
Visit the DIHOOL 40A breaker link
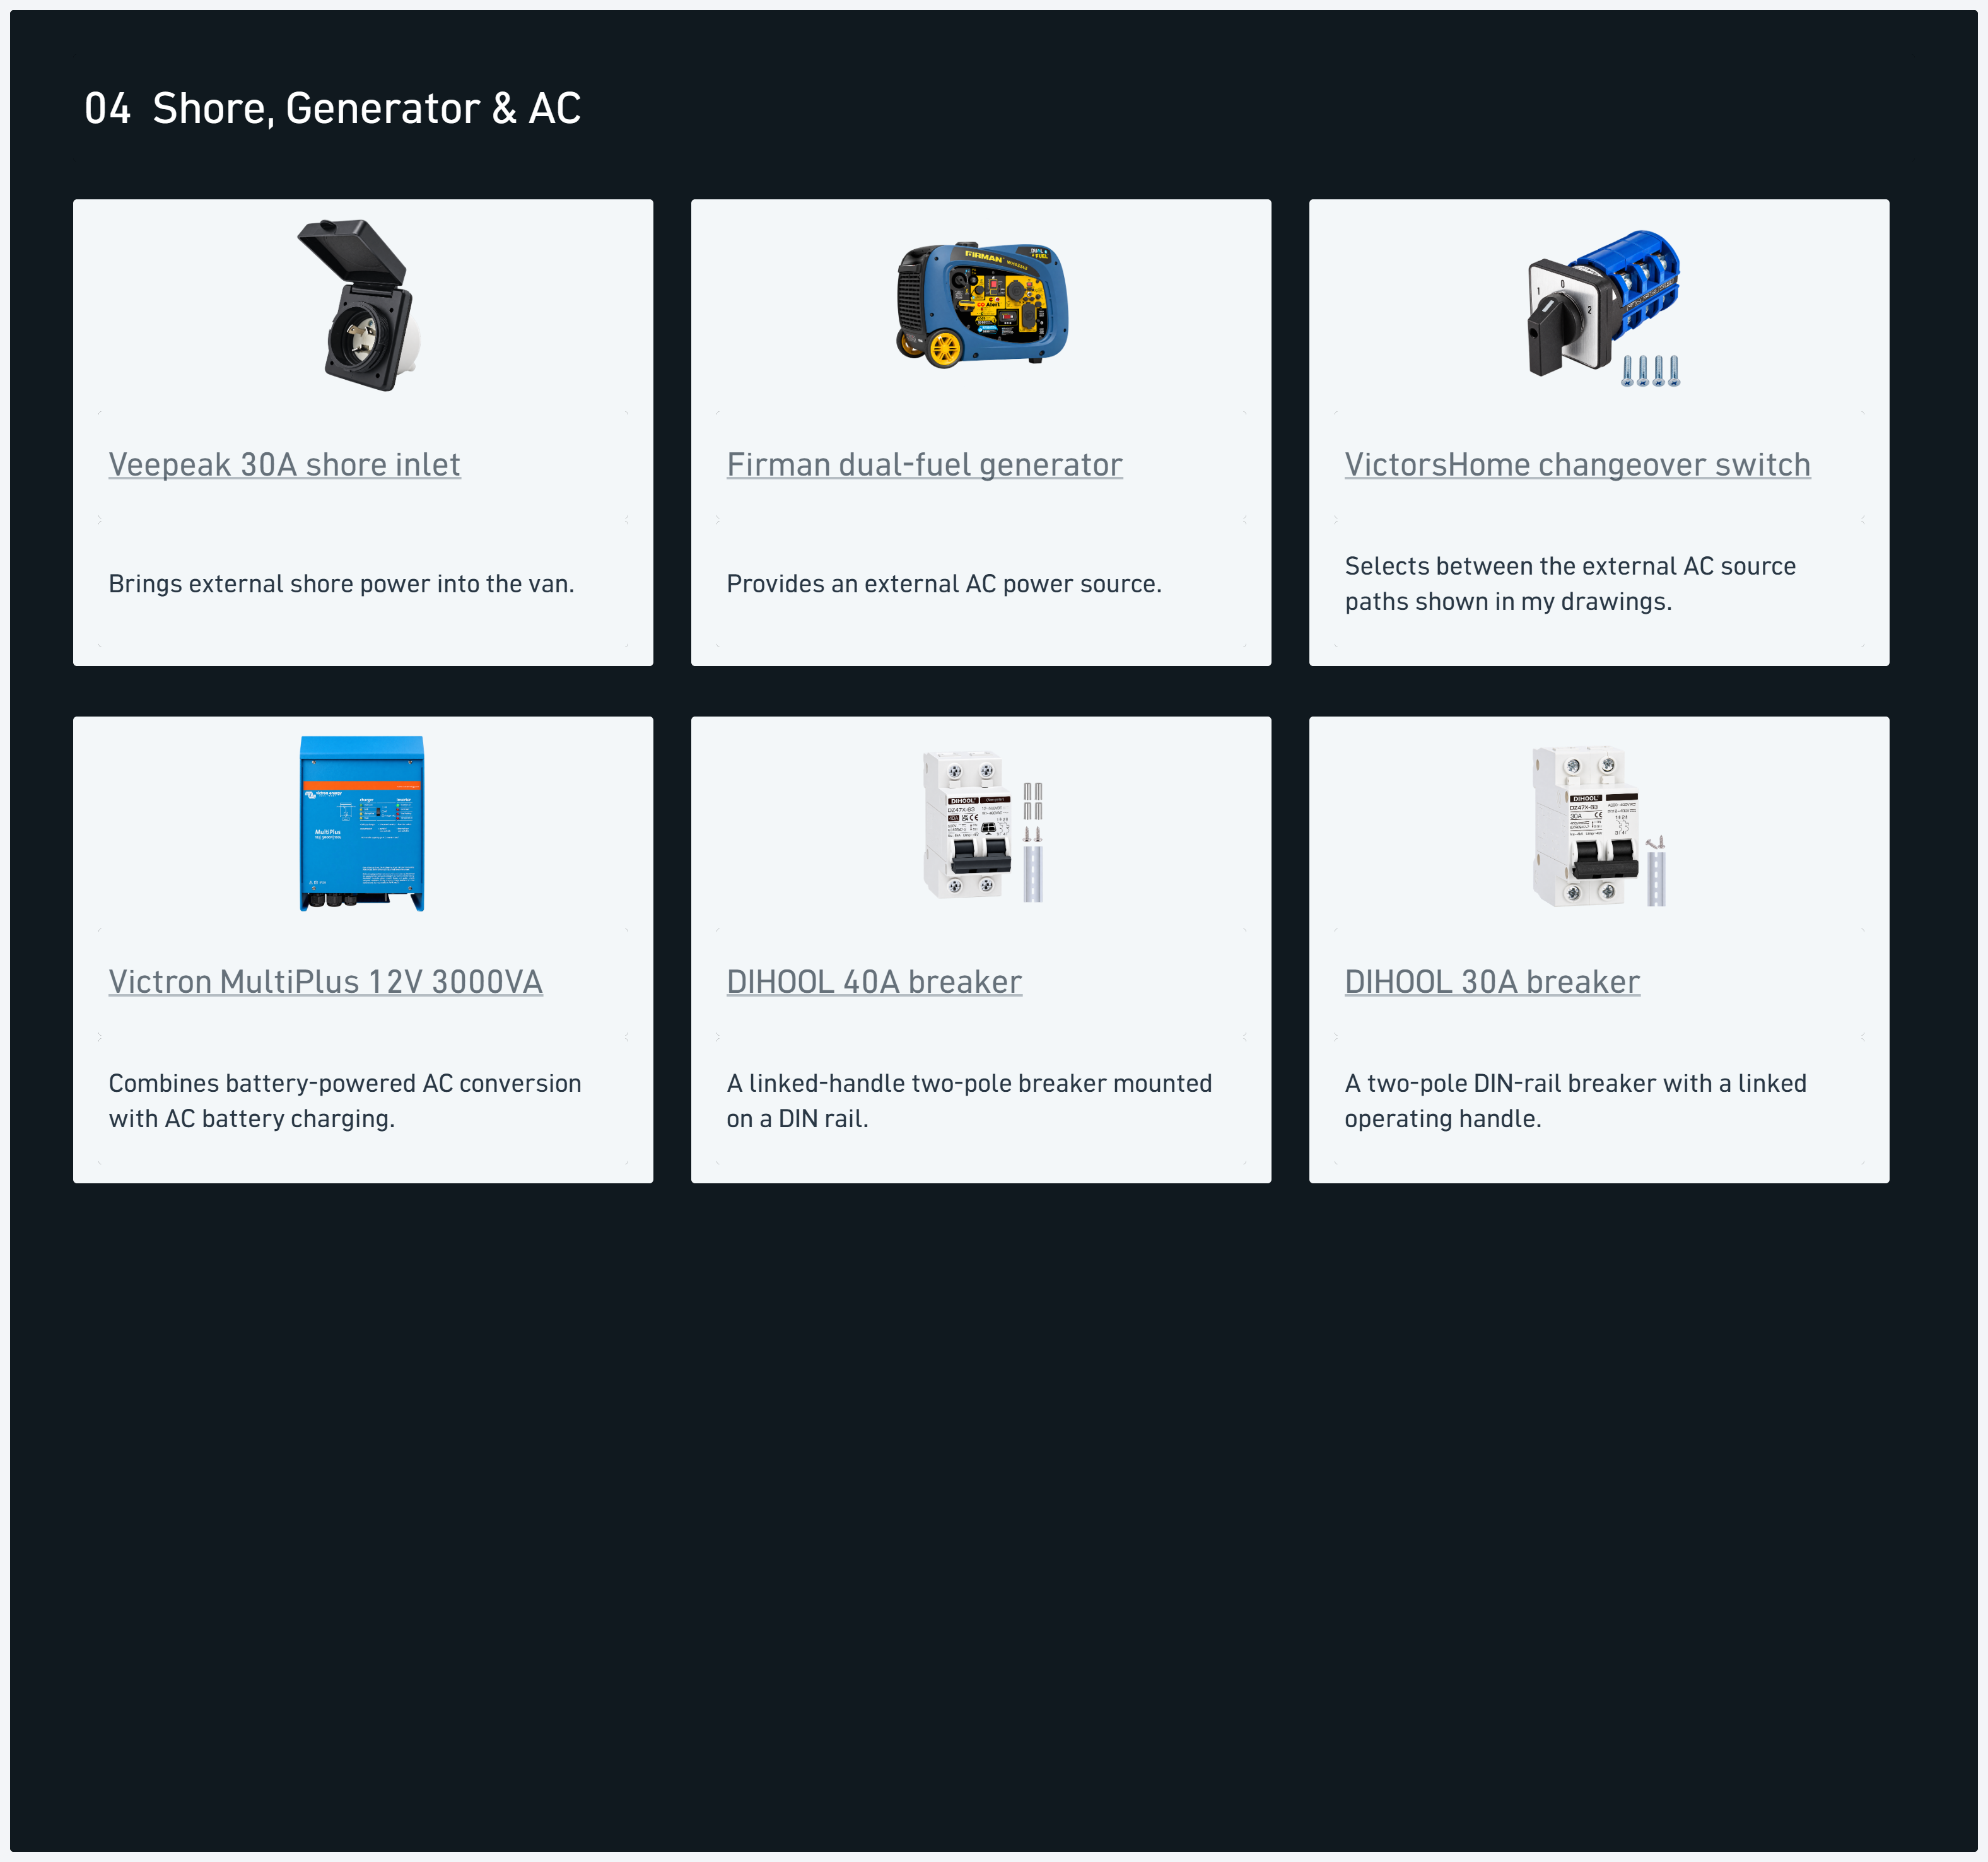874,982
